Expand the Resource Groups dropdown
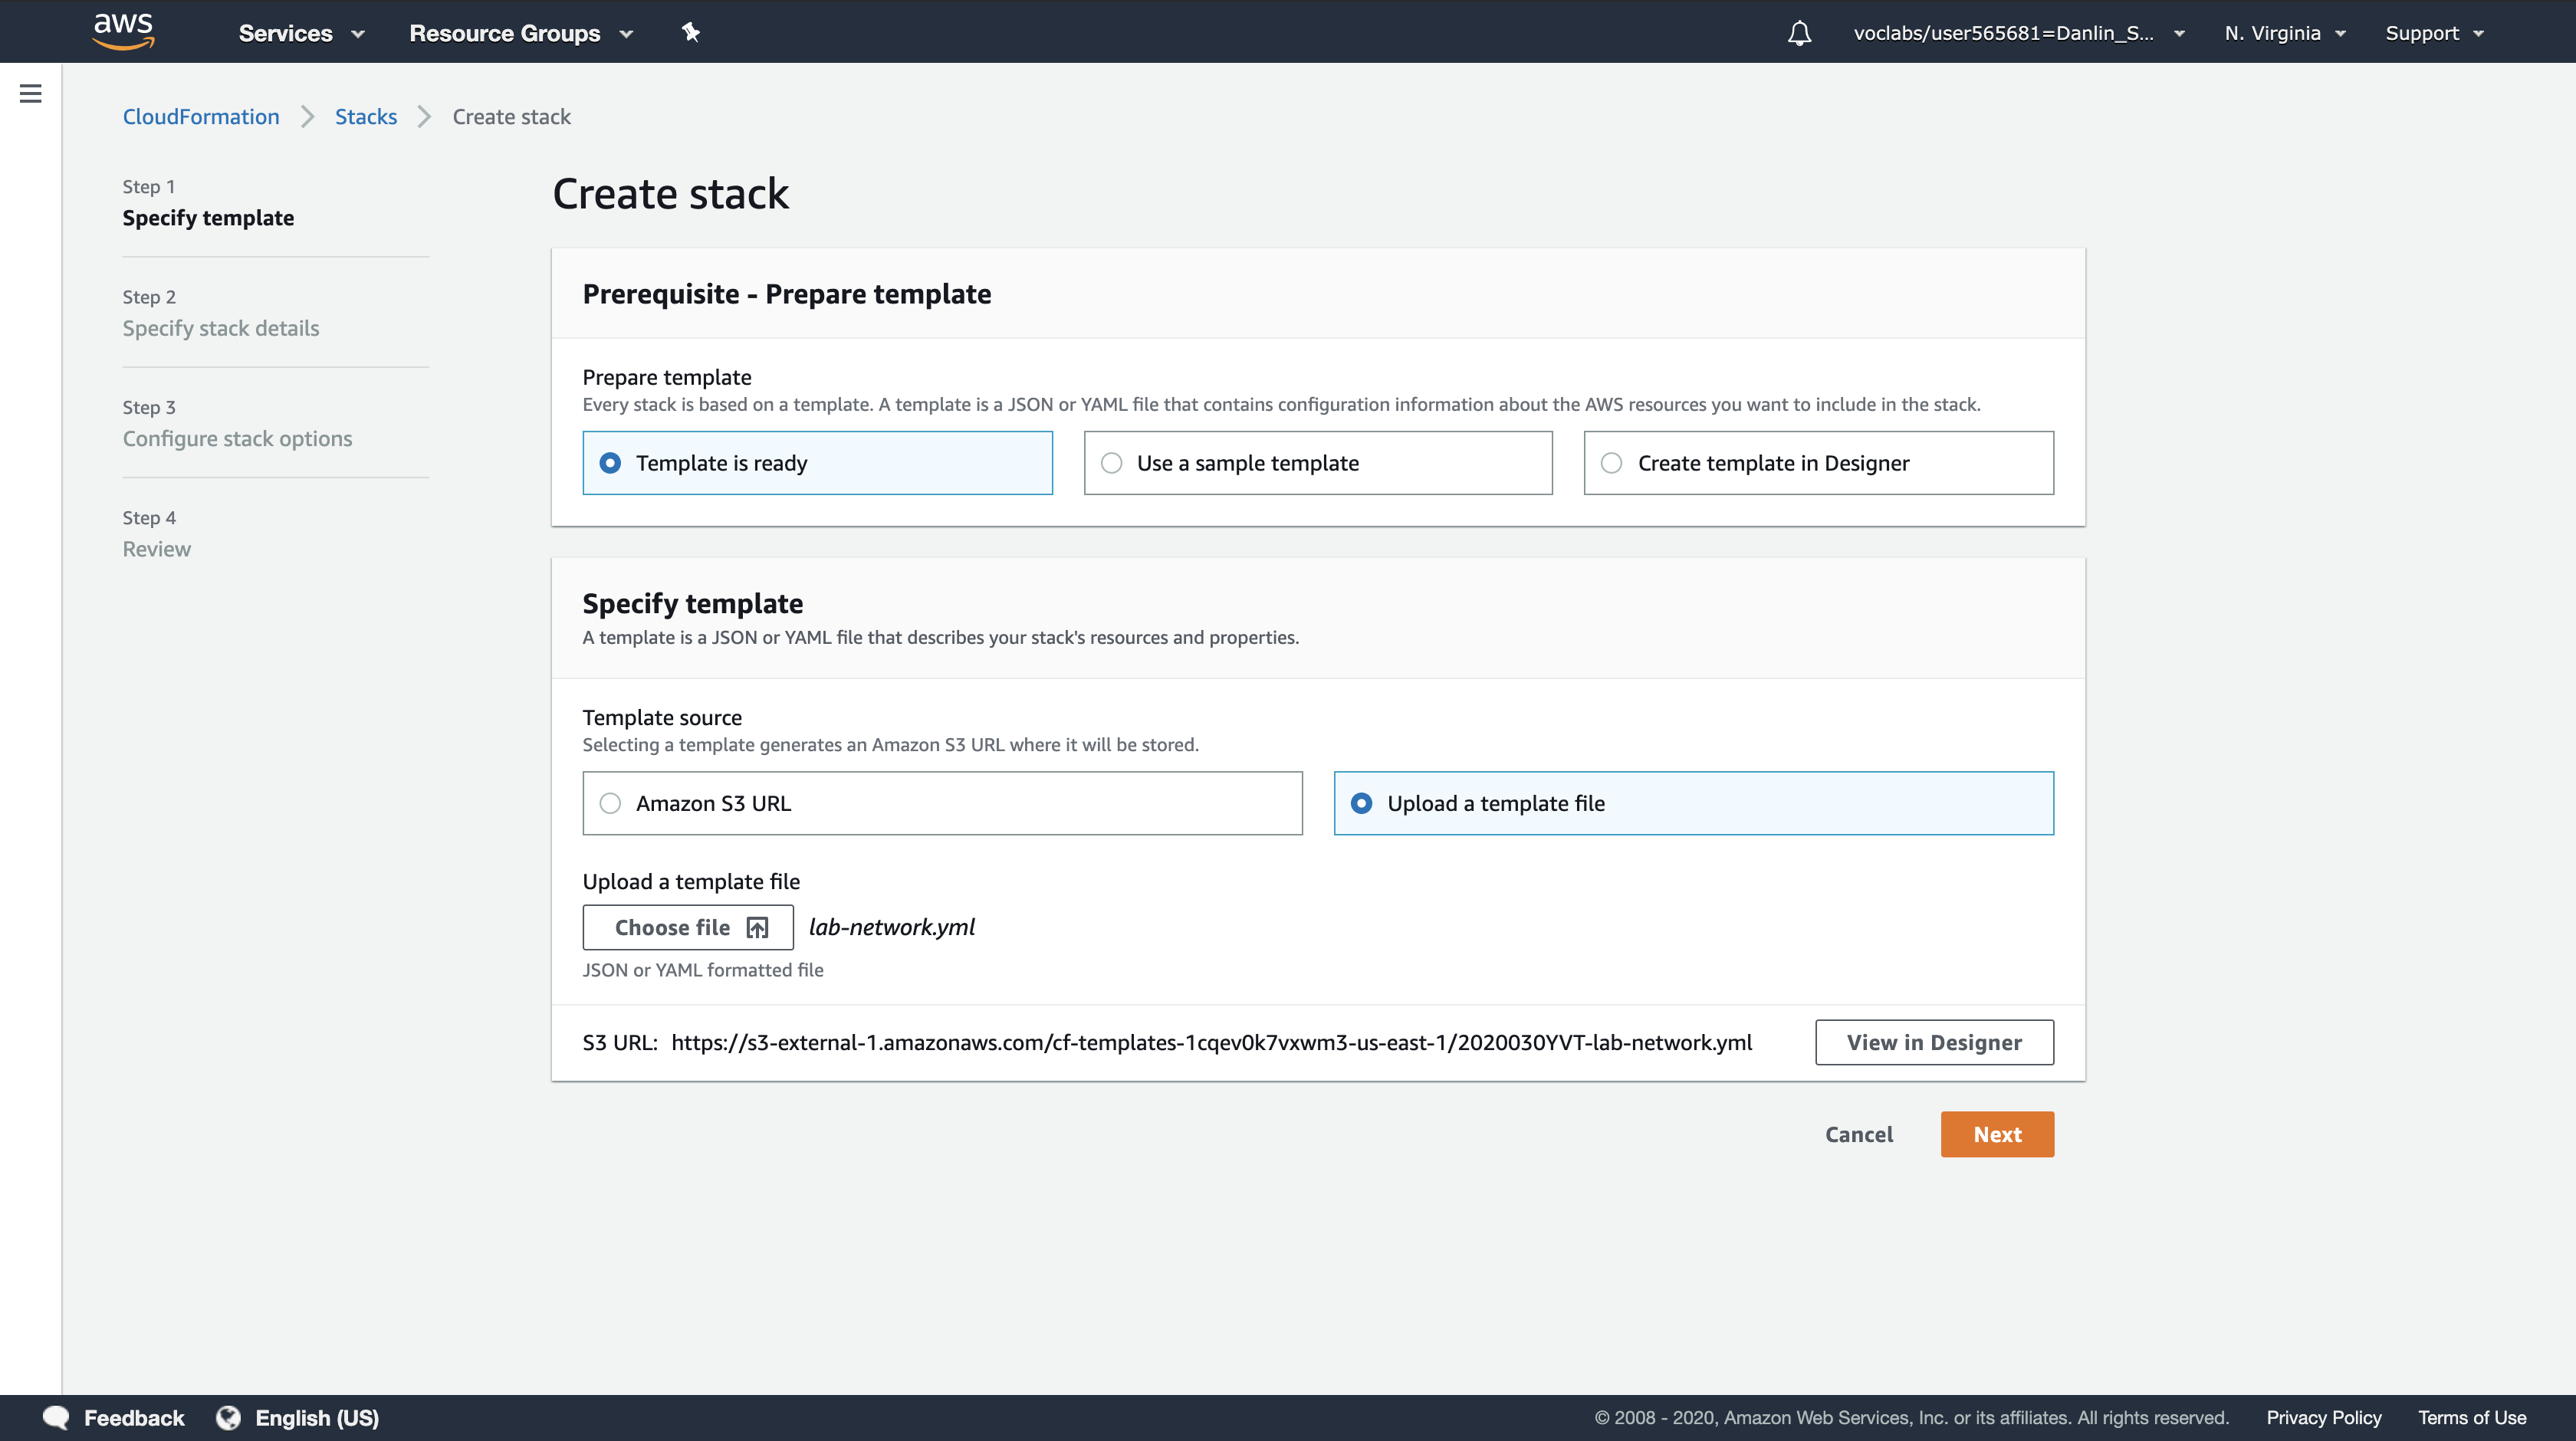This screenshot has width=2576, height=1441. pos(520,33)
